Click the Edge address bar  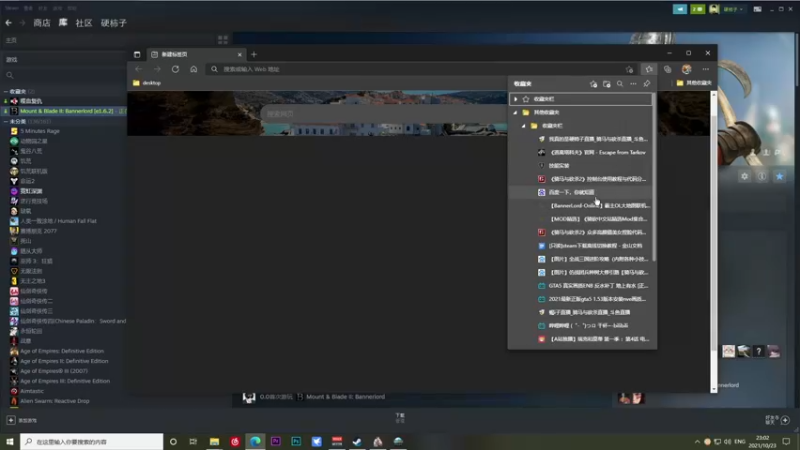[x=423, y=69]
